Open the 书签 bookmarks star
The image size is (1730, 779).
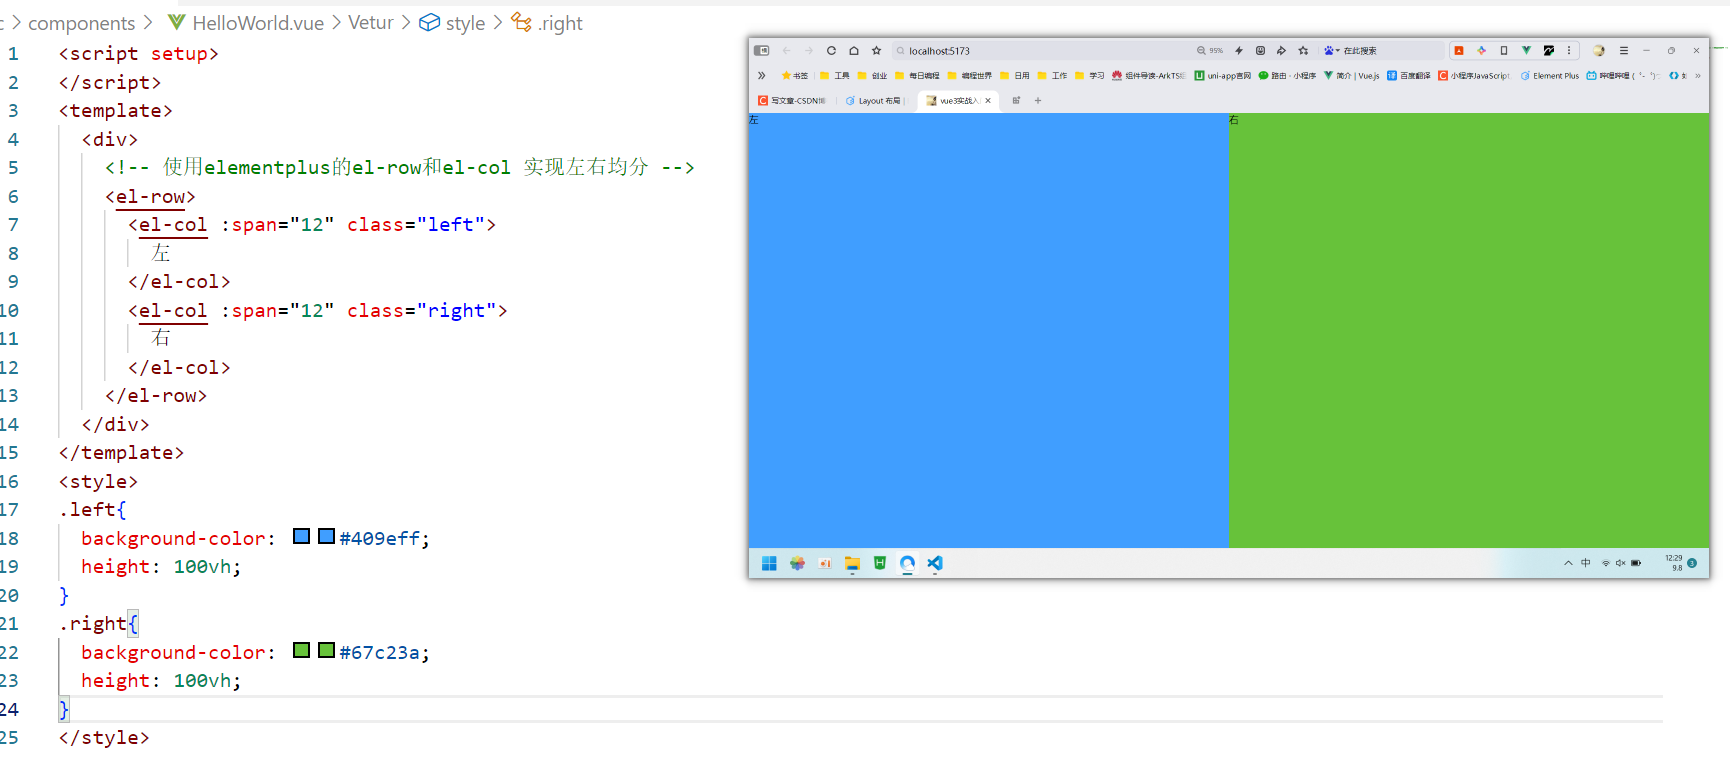point(794,75)
